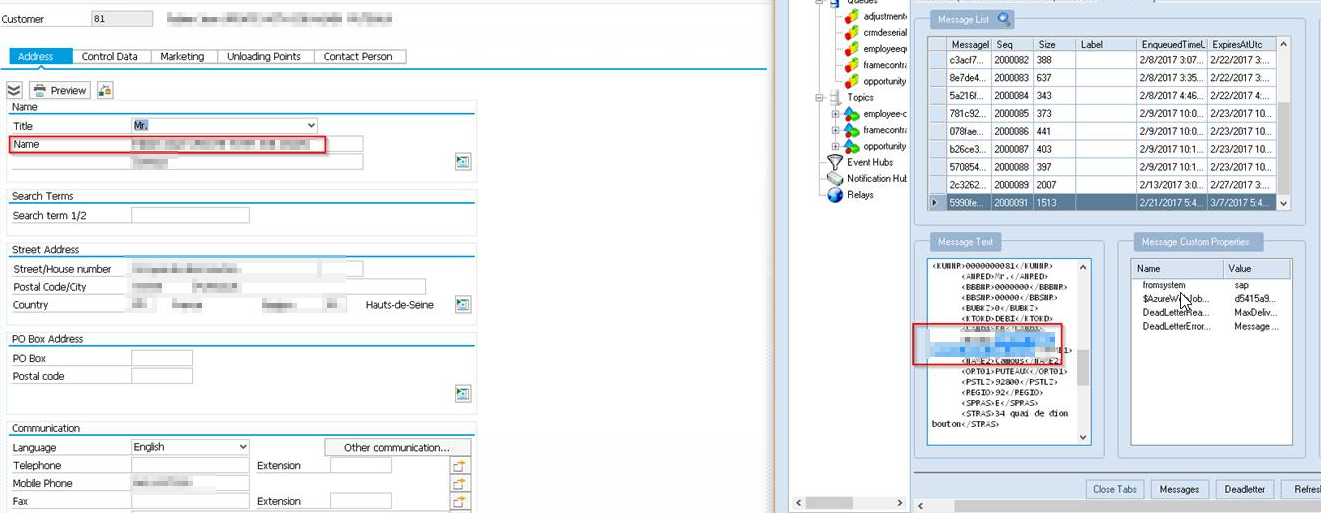Viewport: 1321px width, 513px height.
Task: Switch to the Control Data tab
Action: click(x=110, y=57)
